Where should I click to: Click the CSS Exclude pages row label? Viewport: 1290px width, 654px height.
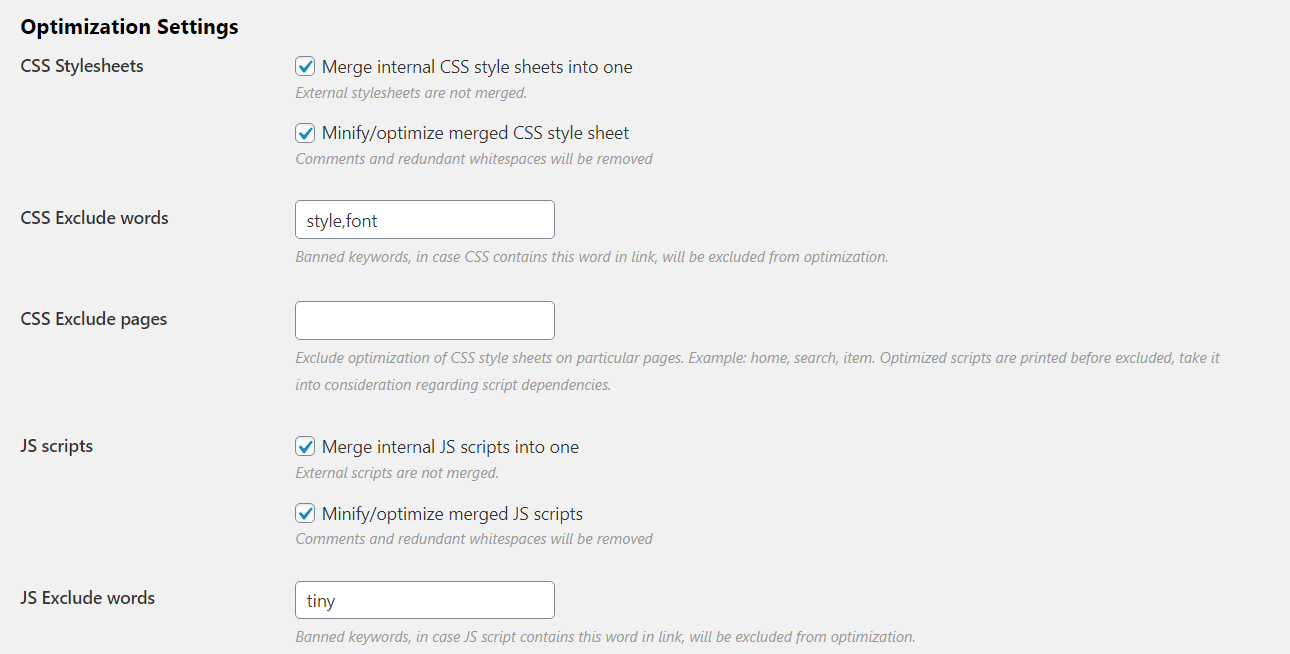tap(94, 319)
